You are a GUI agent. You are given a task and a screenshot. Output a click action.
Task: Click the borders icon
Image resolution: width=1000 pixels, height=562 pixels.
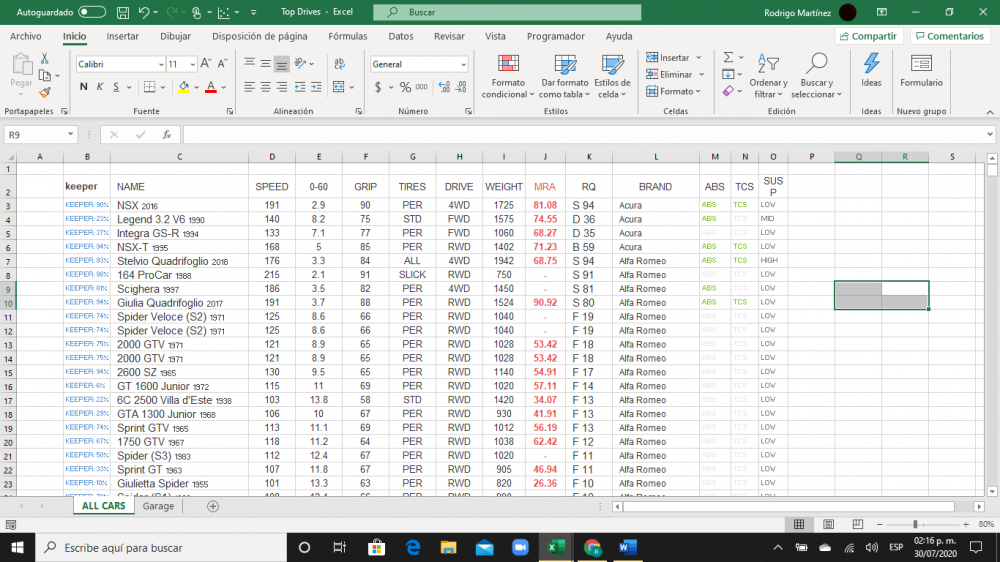149,87
